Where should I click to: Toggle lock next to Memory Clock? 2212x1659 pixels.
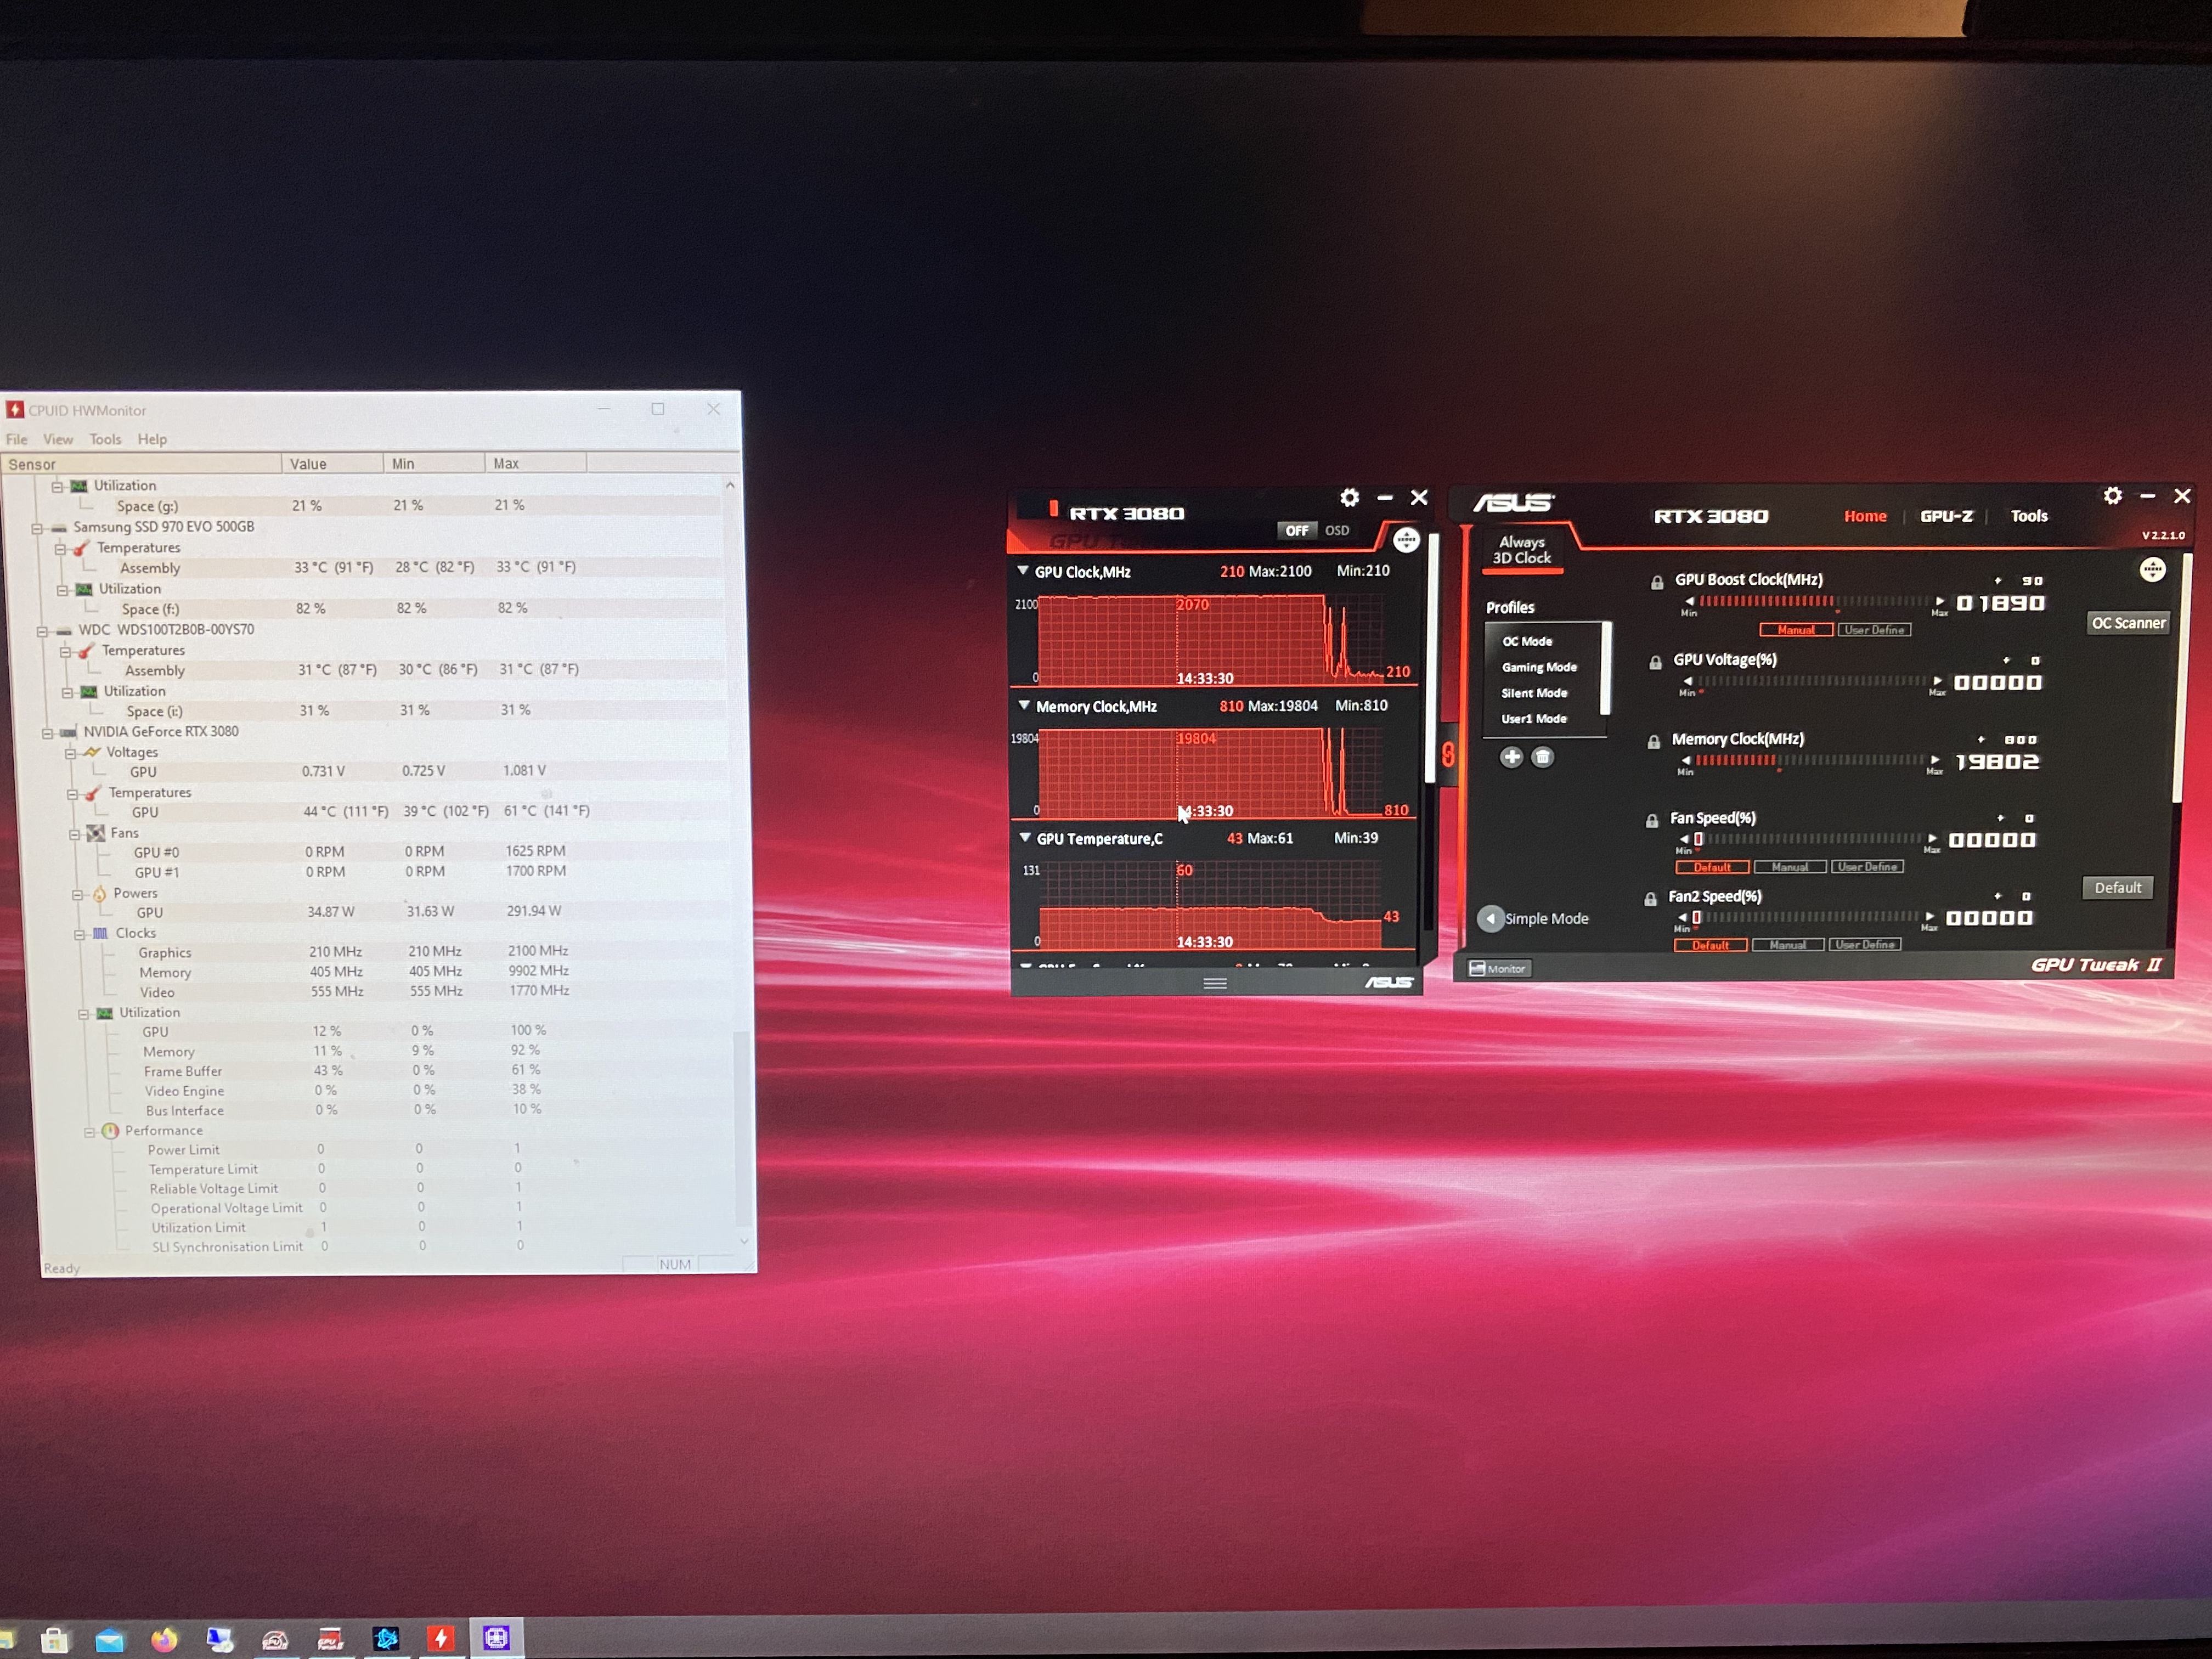1653,742
